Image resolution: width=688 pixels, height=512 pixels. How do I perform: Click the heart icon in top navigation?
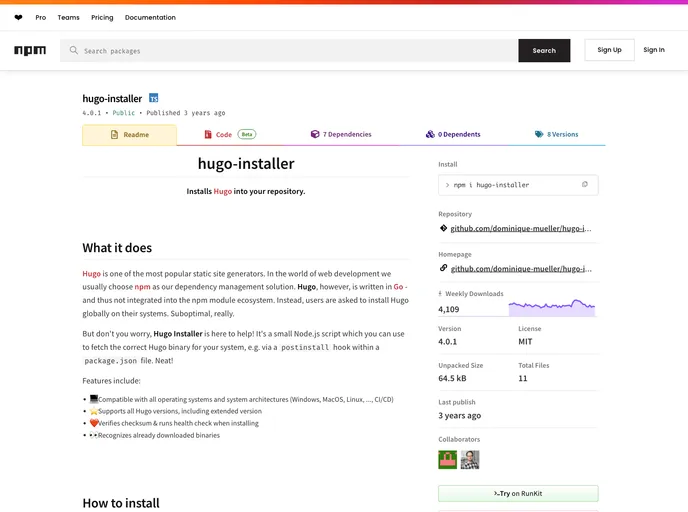18,18
